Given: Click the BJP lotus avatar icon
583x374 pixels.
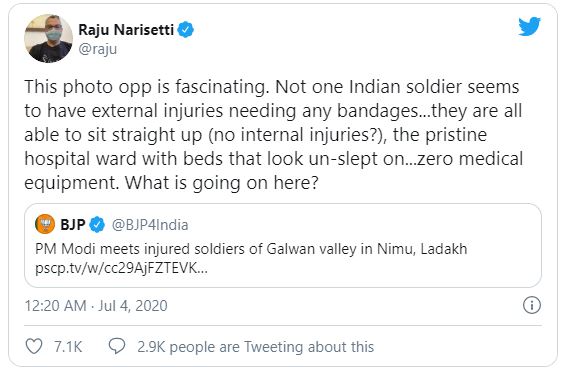Looking at the screenshot, I should pyautogui.click(x=45, y=224).
